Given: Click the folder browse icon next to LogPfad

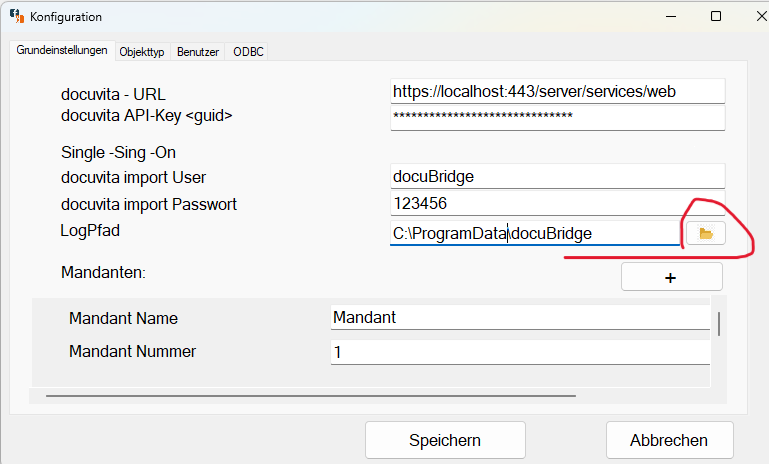Looking at the screenshot, I should tap(706, 233).
